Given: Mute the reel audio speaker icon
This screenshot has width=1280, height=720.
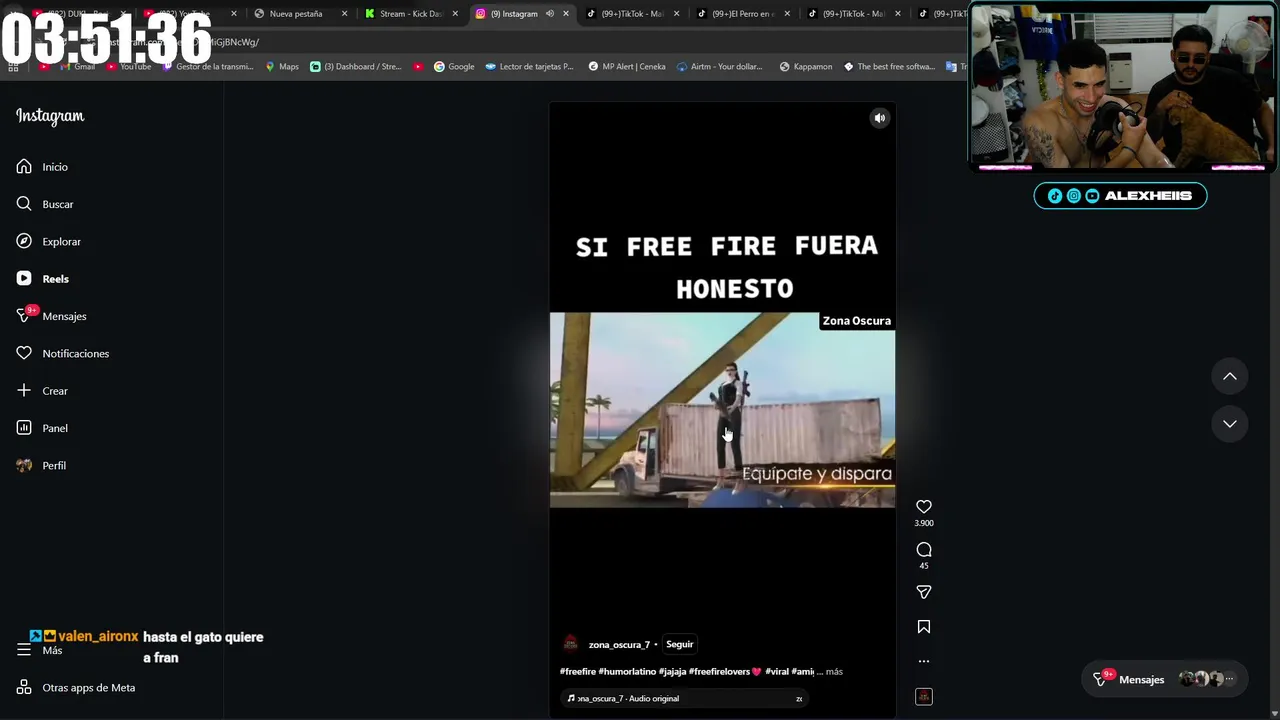Looking at the screenshot, I should (880, 118).
